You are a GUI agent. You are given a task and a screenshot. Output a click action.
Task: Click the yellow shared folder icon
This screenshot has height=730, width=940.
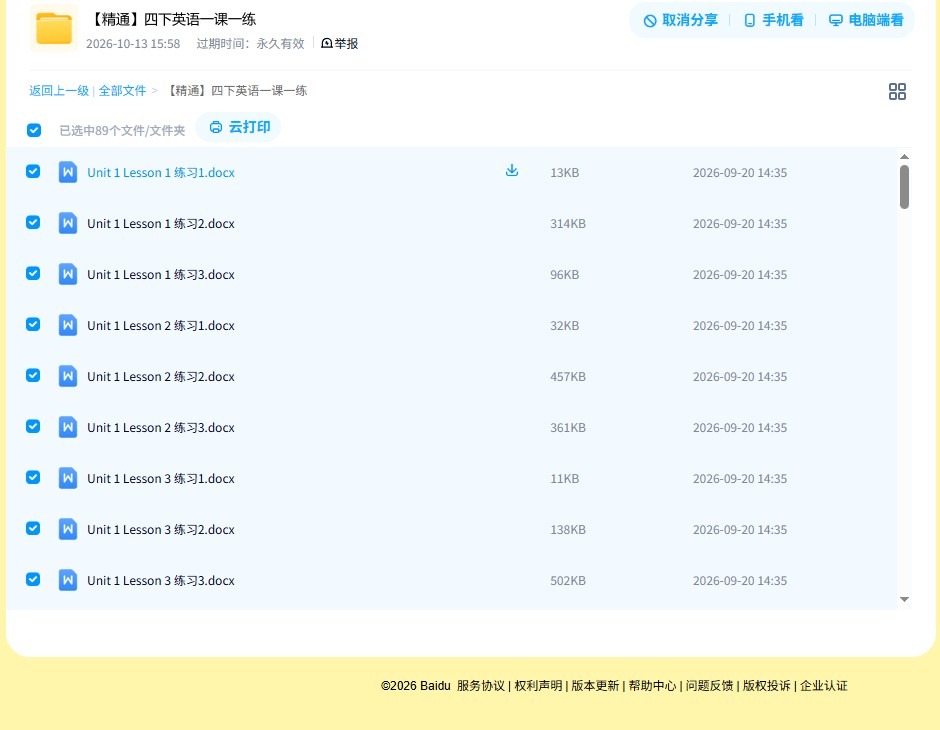point(54,28)
